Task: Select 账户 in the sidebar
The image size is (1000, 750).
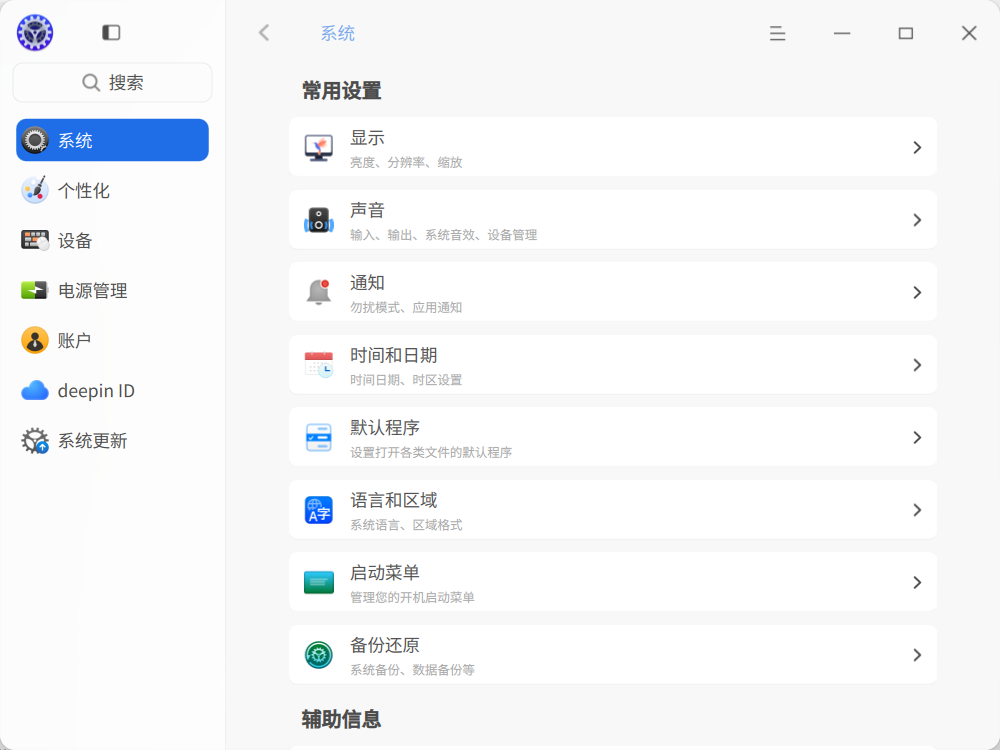Action: coord(112,341)
